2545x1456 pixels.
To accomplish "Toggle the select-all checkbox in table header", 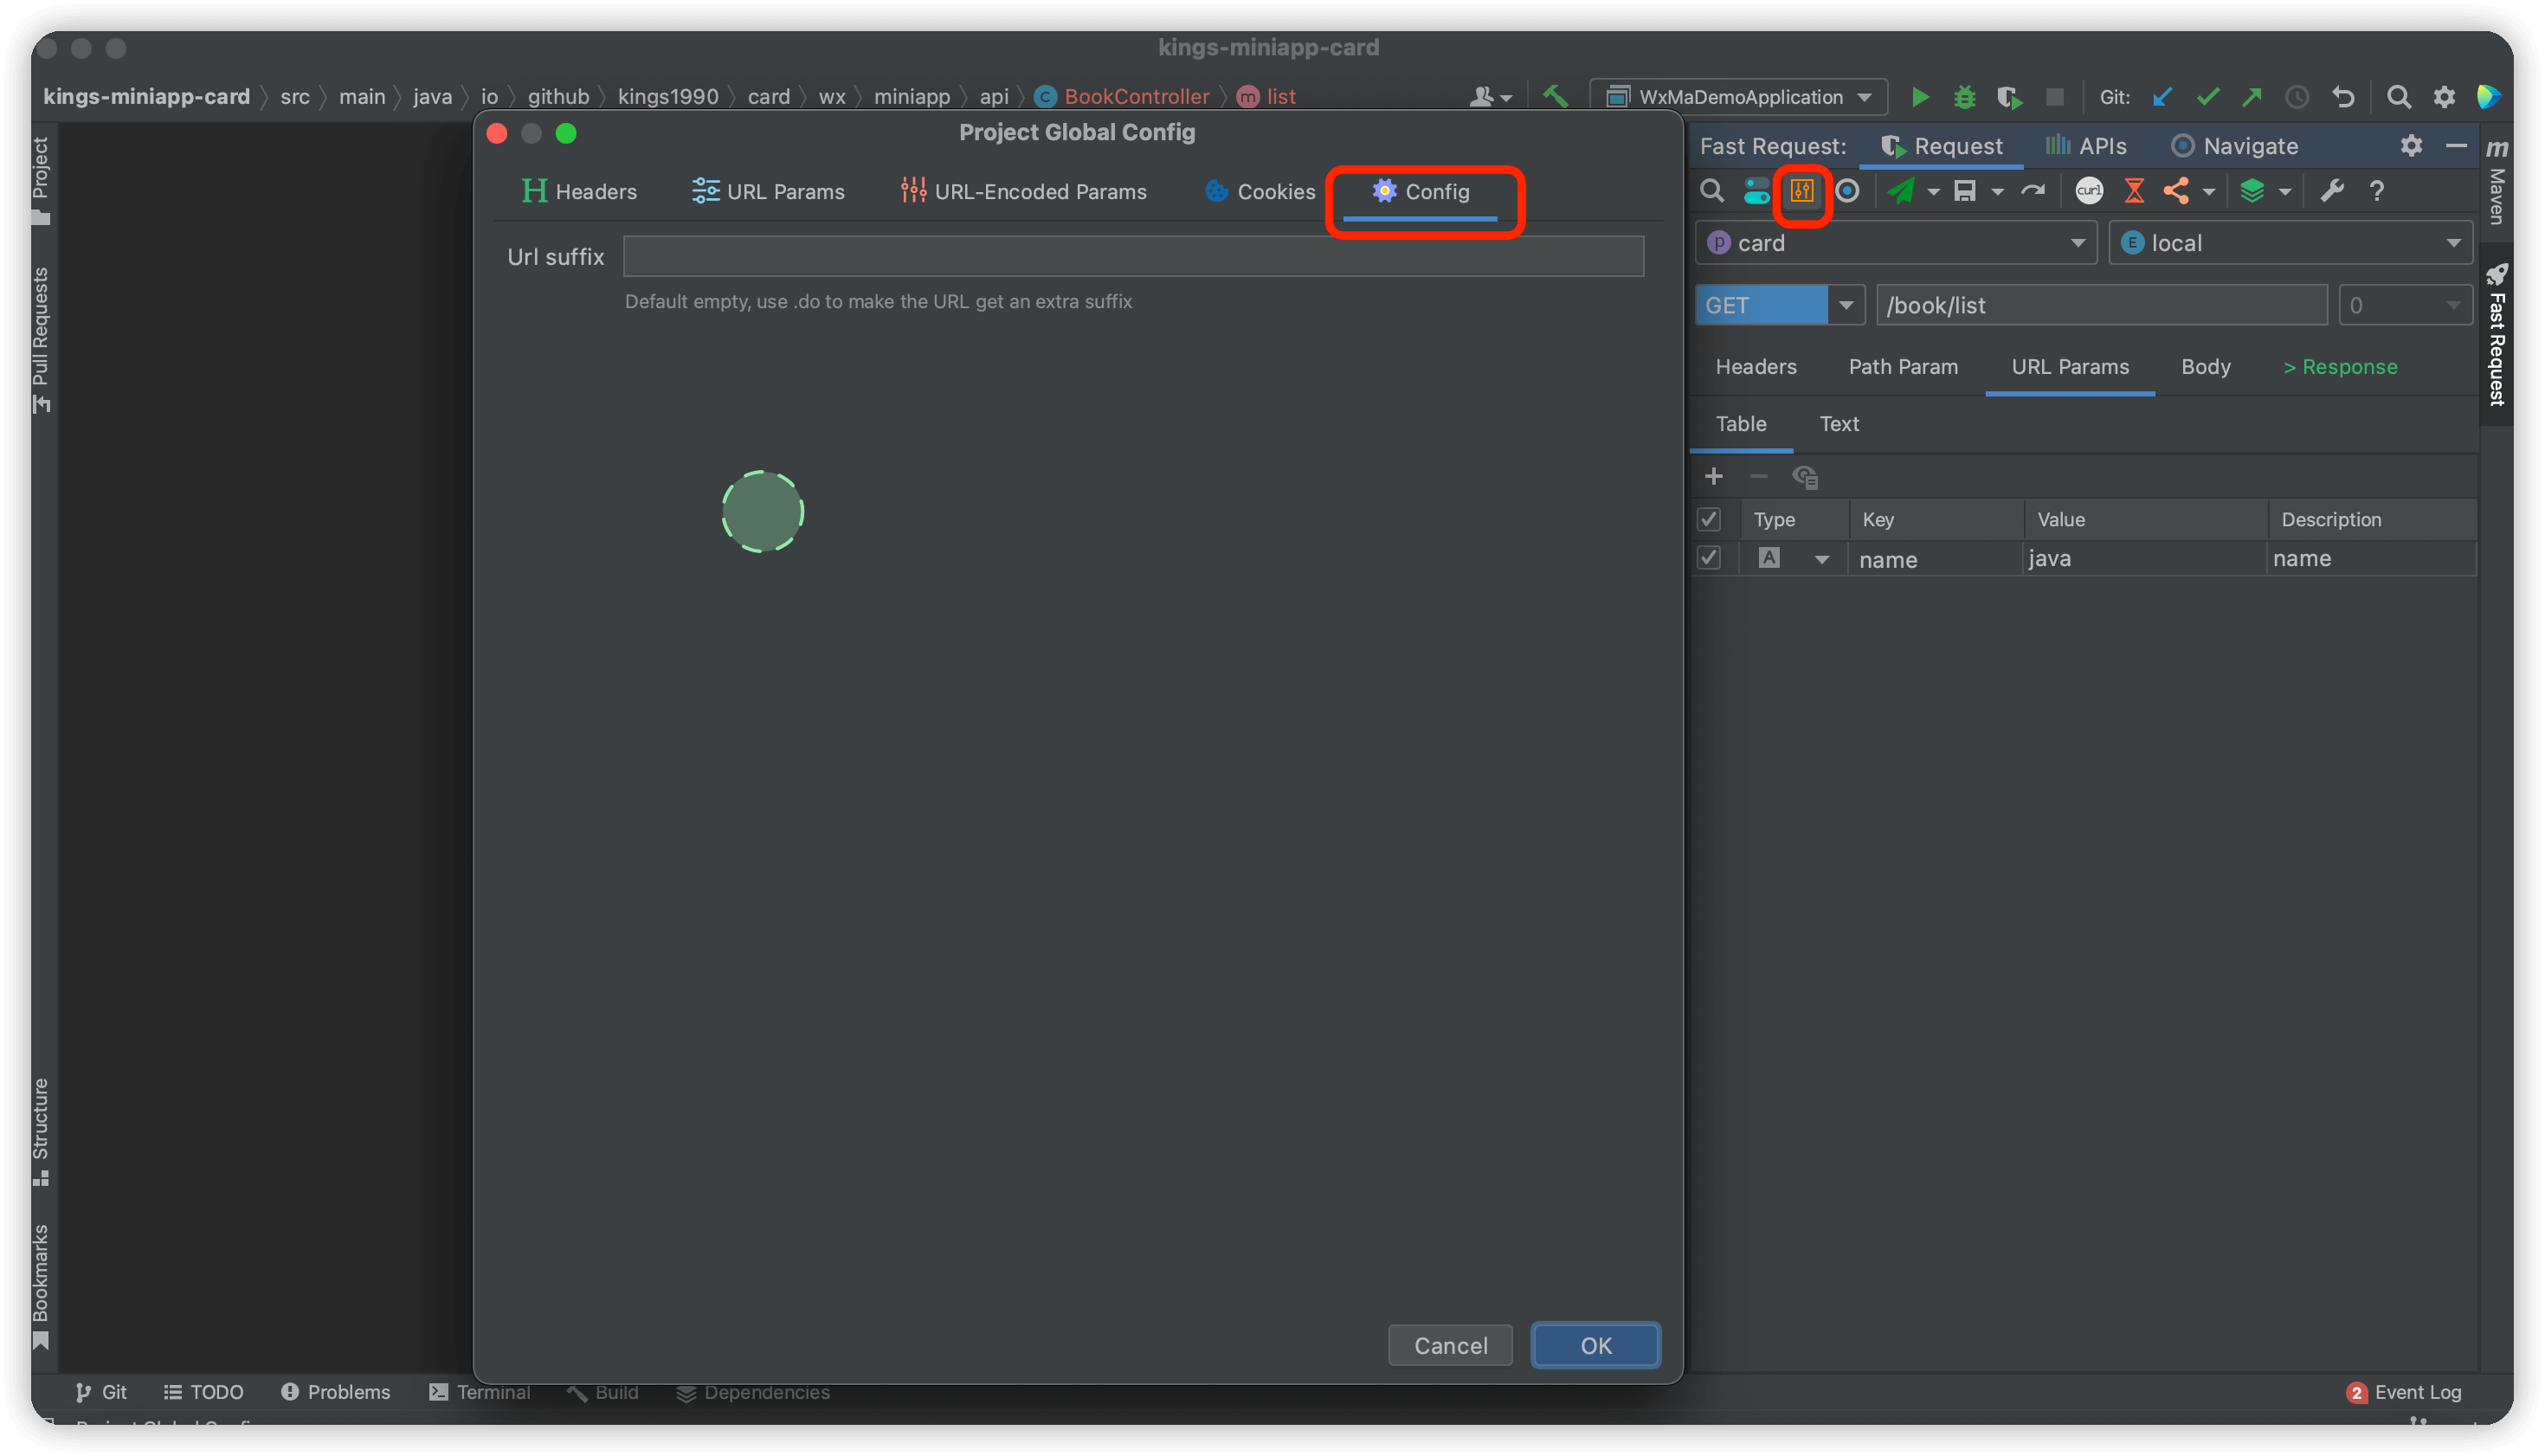I will tap(1709, 519).
